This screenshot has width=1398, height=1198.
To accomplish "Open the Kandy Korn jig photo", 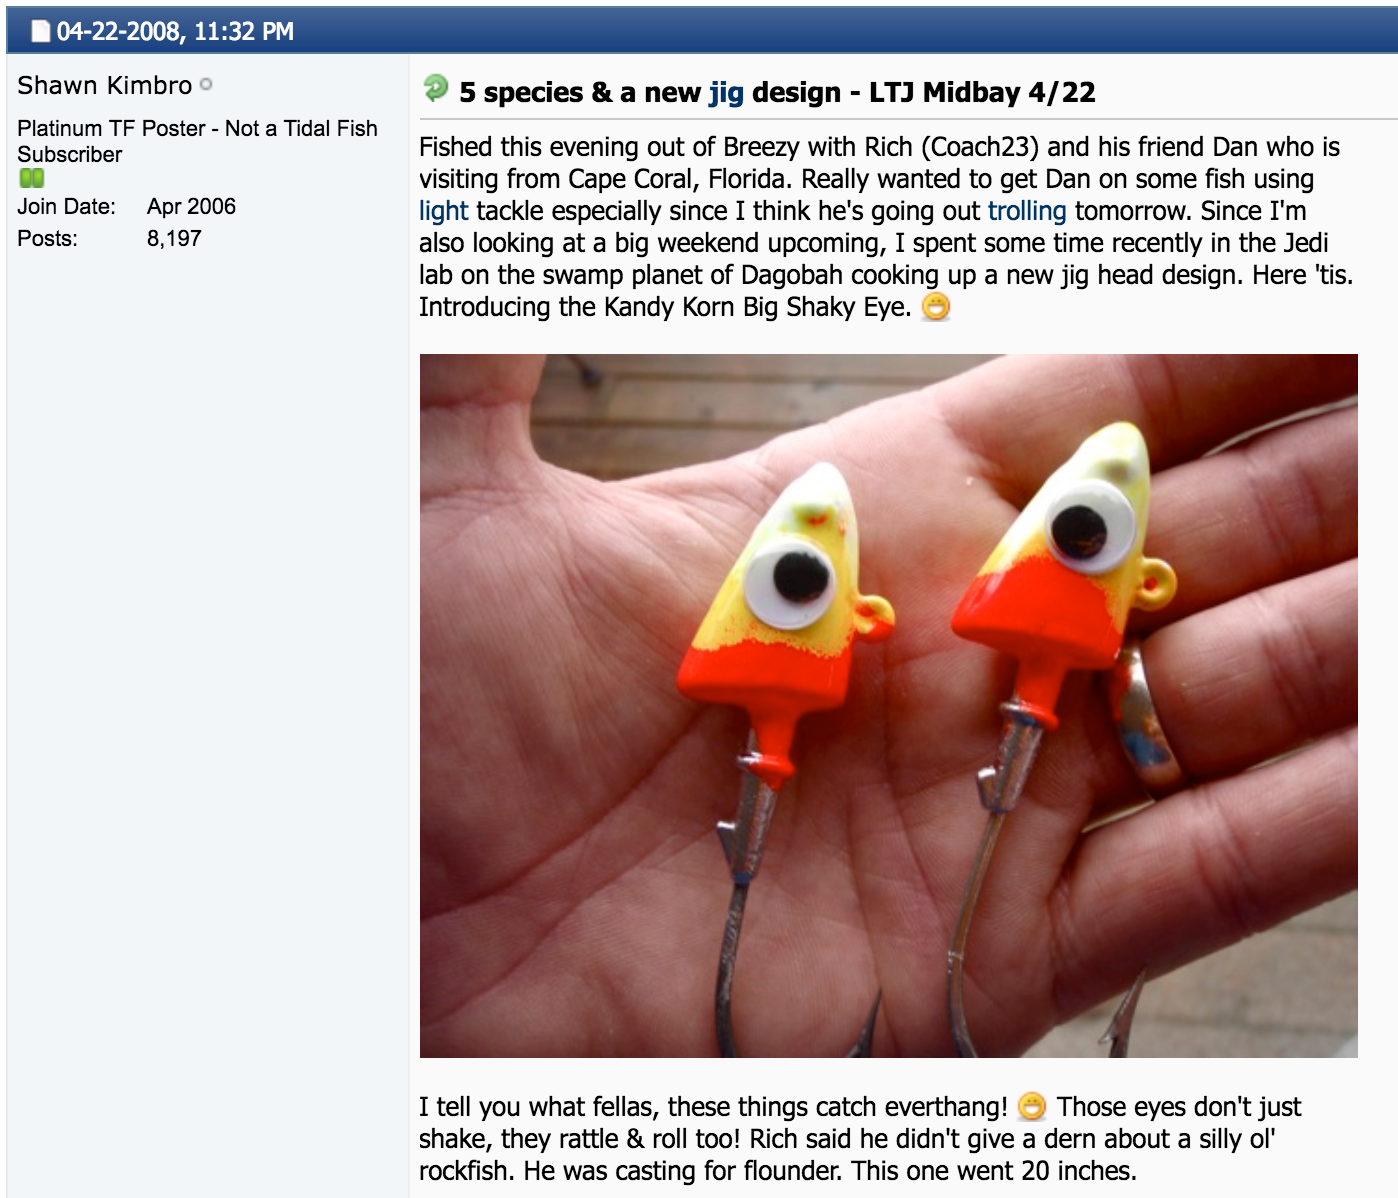I will [x=888, y=705].
